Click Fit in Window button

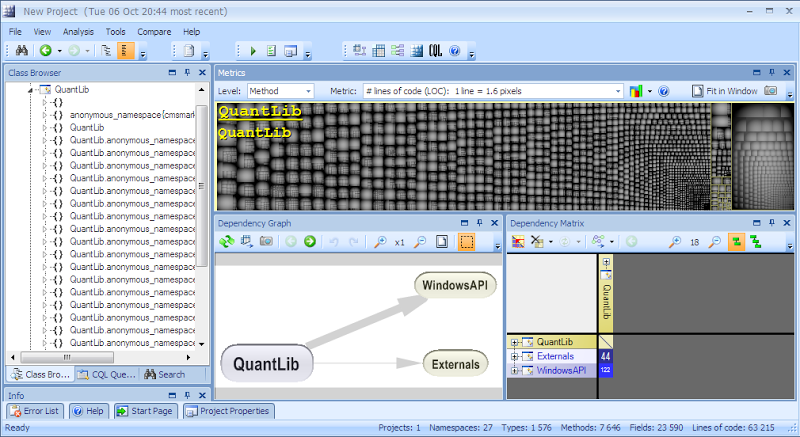pyautogui.click(x=724, y=91)
